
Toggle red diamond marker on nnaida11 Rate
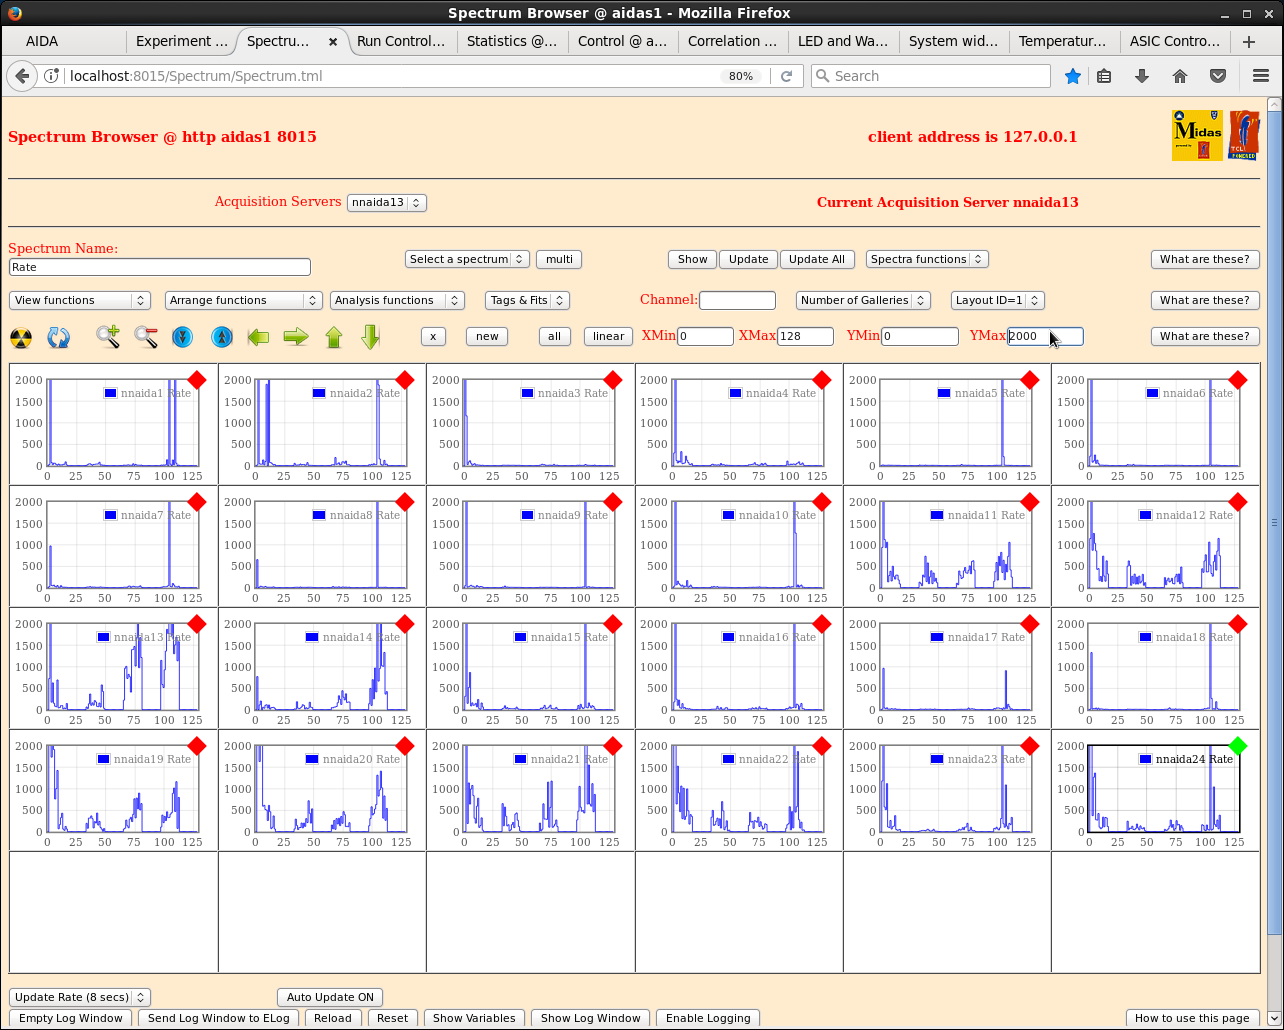[1030, 502]
